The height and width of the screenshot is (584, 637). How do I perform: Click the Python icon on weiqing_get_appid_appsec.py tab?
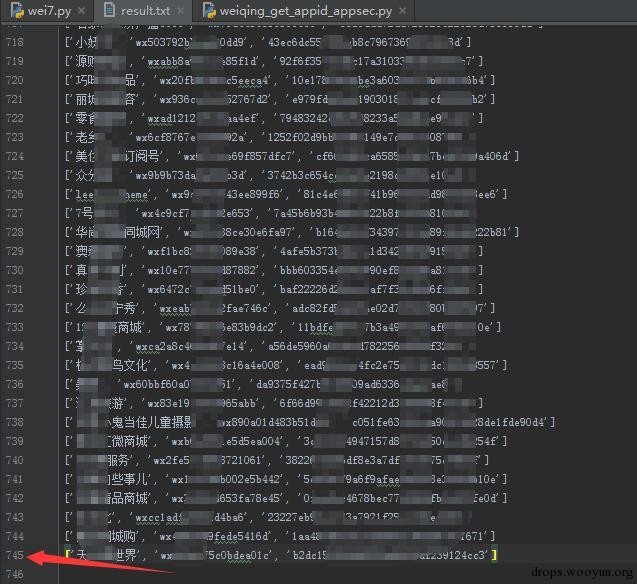[x=209, y=11]
